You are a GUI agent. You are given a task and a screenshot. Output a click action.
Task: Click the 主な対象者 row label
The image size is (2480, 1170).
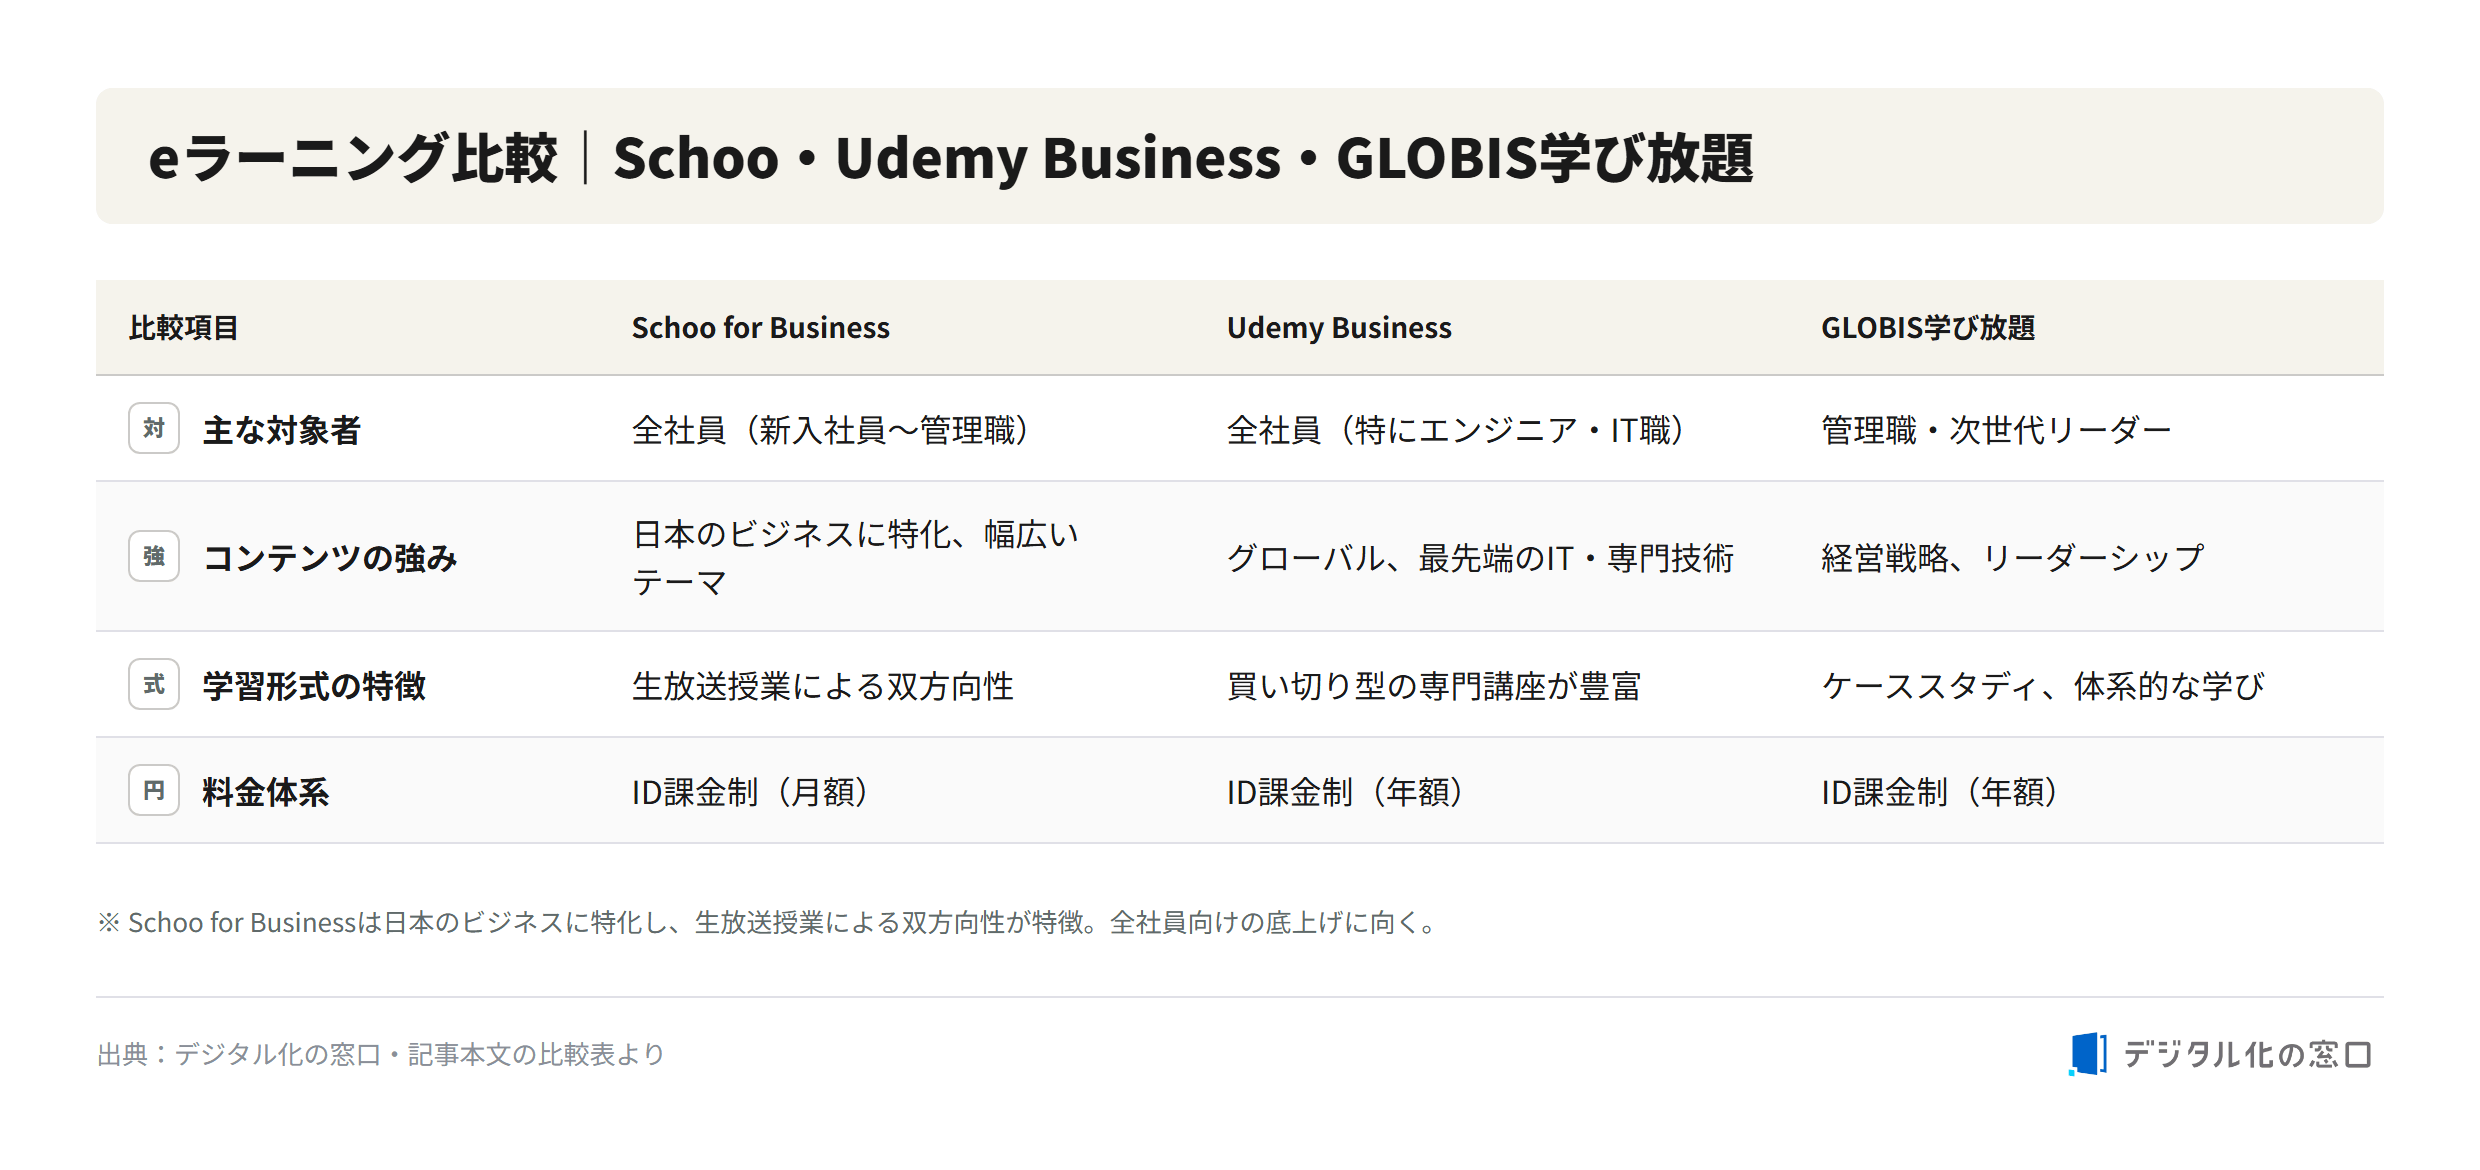pyautogui.click(x=281, y=430)
